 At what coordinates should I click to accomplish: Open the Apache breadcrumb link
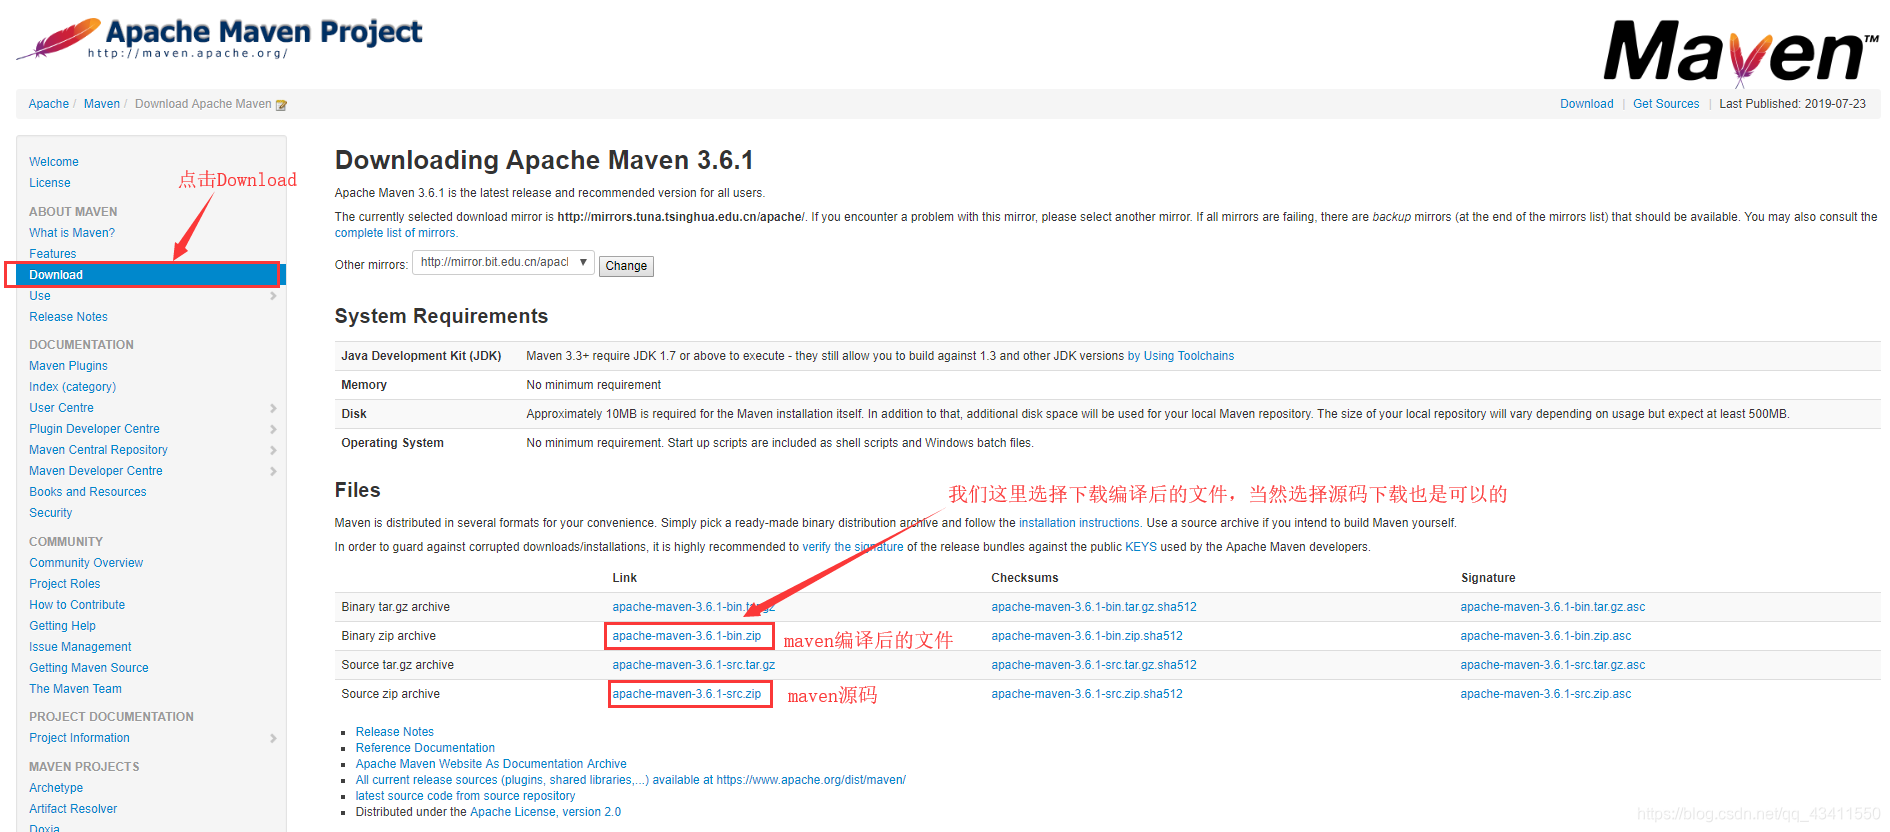pyautogui.click(x=49, y=104)
